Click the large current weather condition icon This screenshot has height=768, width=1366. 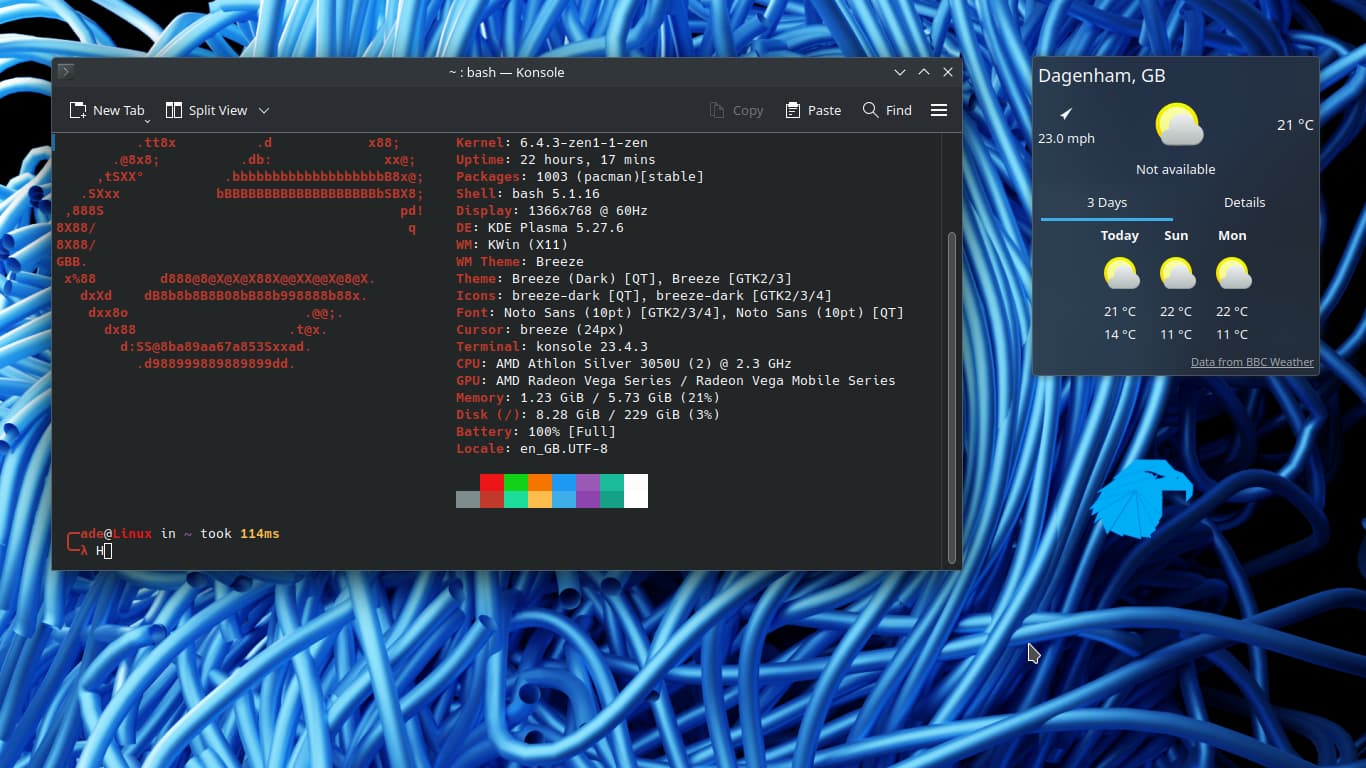tap(1178, 125)
